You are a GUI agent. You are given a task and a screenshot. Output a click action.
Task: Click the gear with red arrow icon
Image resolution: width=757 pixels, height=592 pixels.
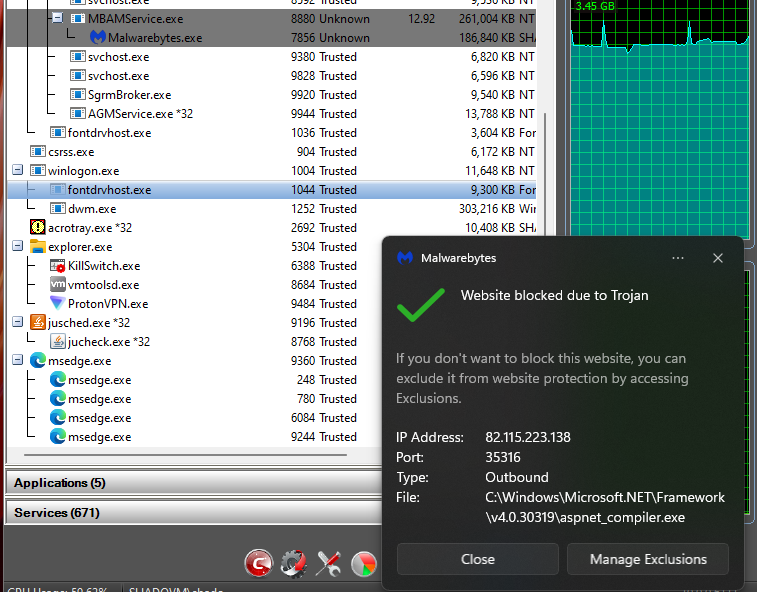(294, 563)
